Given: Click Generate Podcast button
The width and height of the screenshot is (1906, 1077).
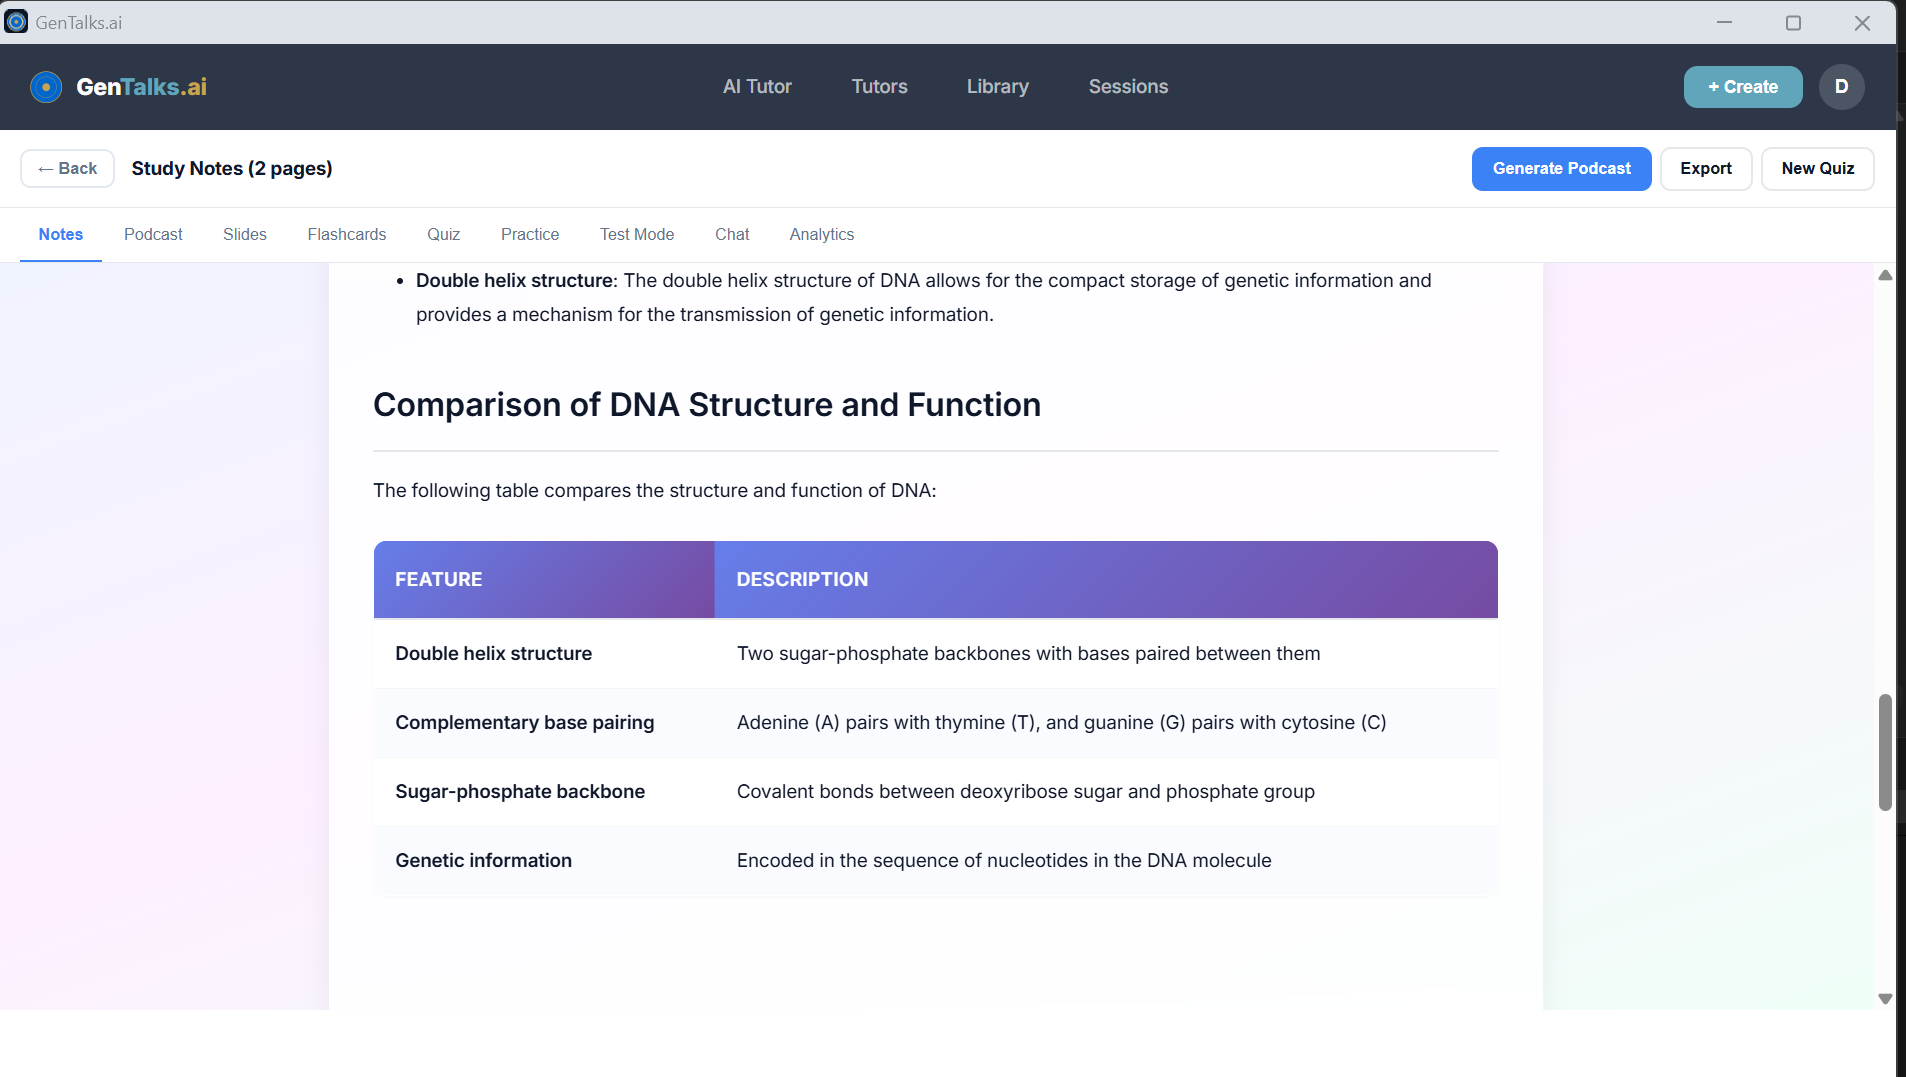Looking at the screenshot, I should click(1561, 168).
